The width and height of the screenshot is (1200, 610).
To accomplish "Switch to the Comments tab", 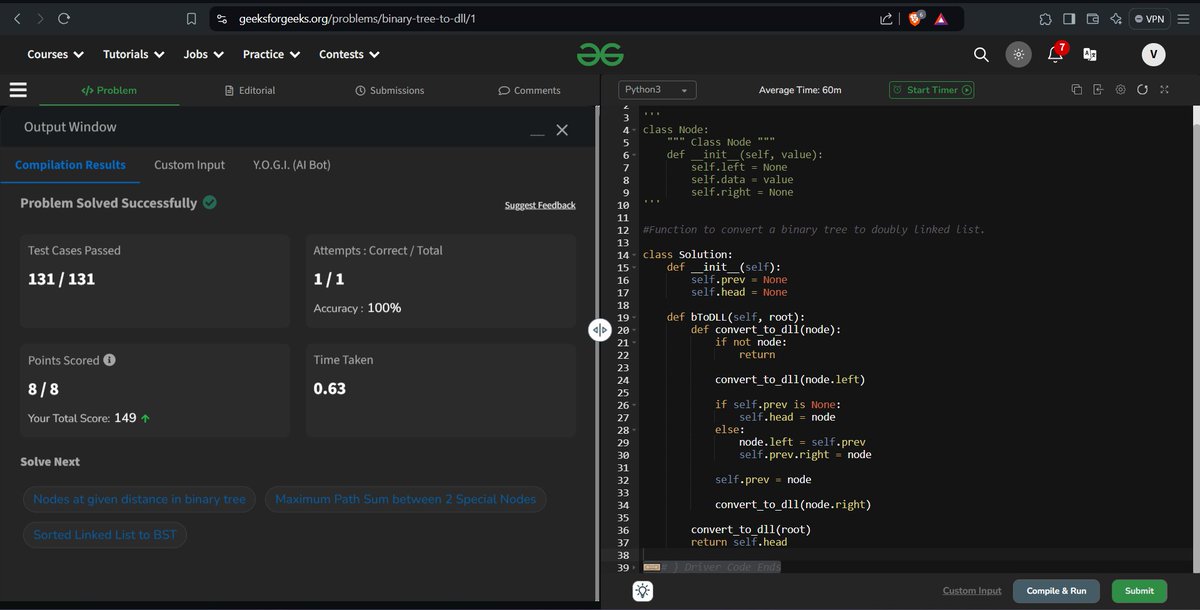I will pyautogui.click(x=529, y=90).
